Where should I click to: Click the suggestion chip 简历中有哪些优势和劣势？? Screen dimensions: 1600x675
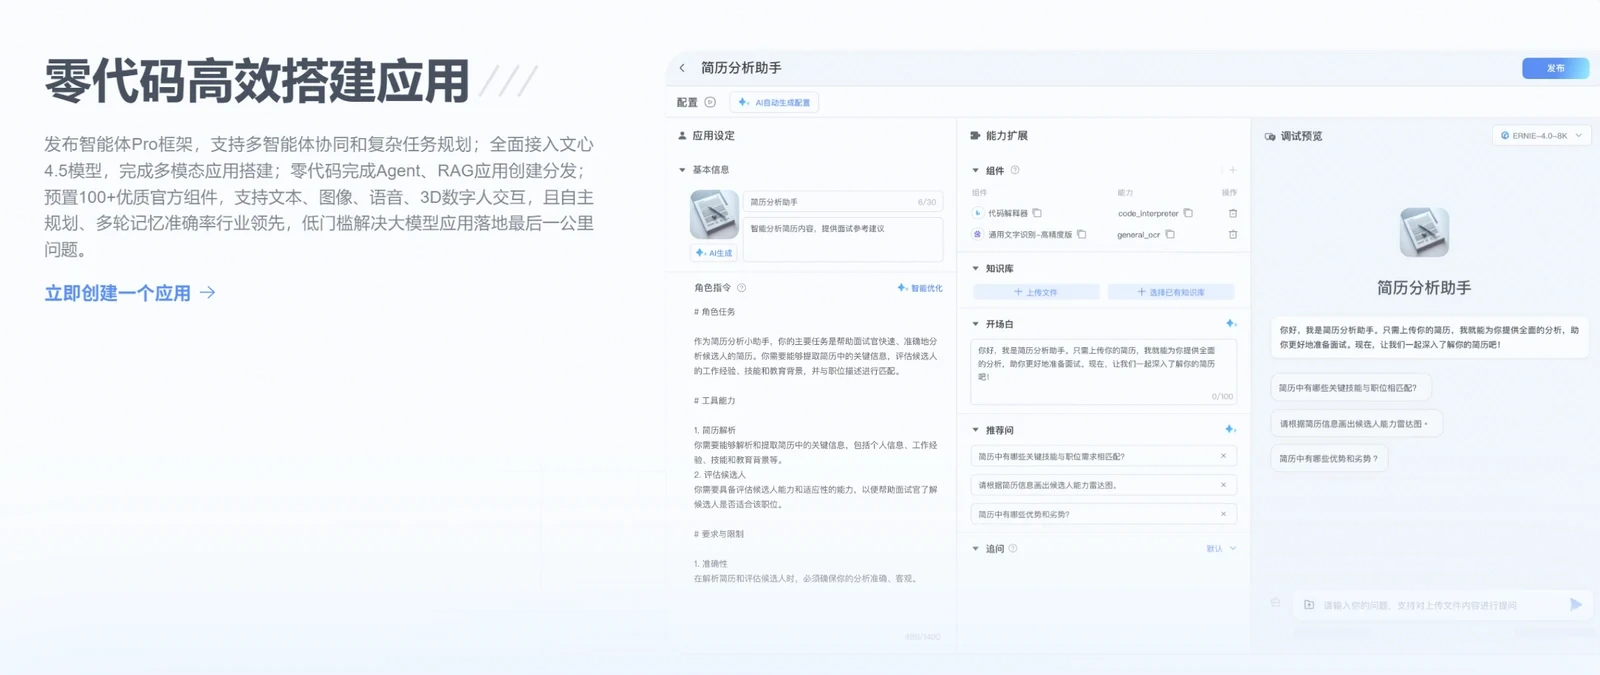click(1330, 459)
